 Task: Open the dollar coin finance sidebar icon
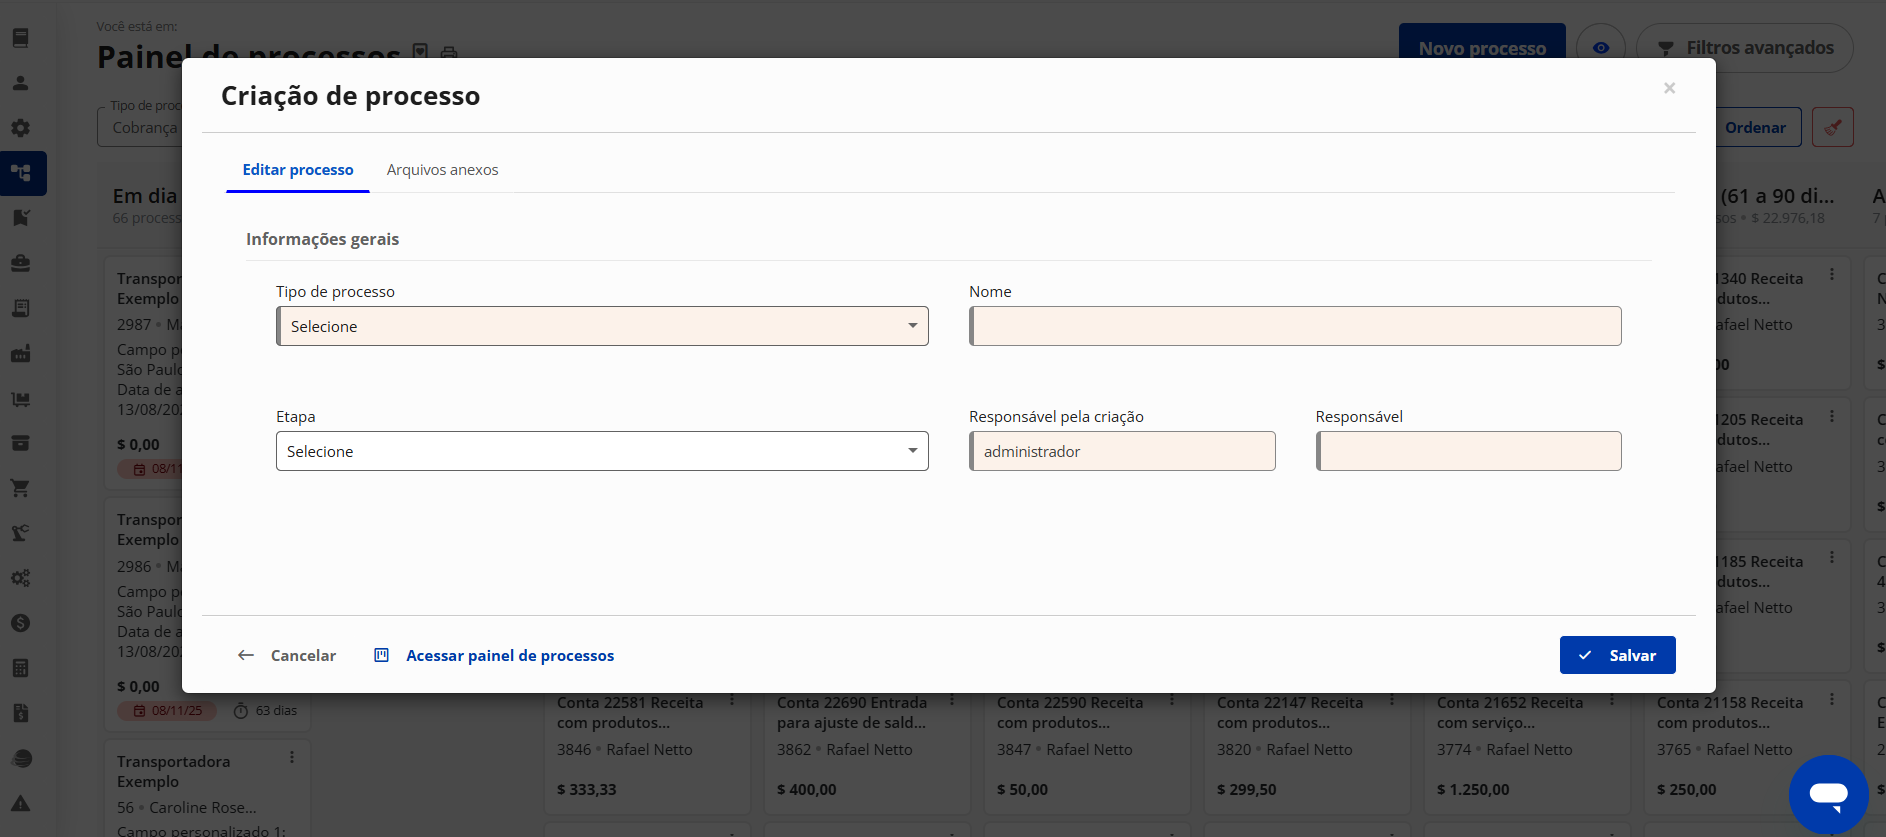20,623
